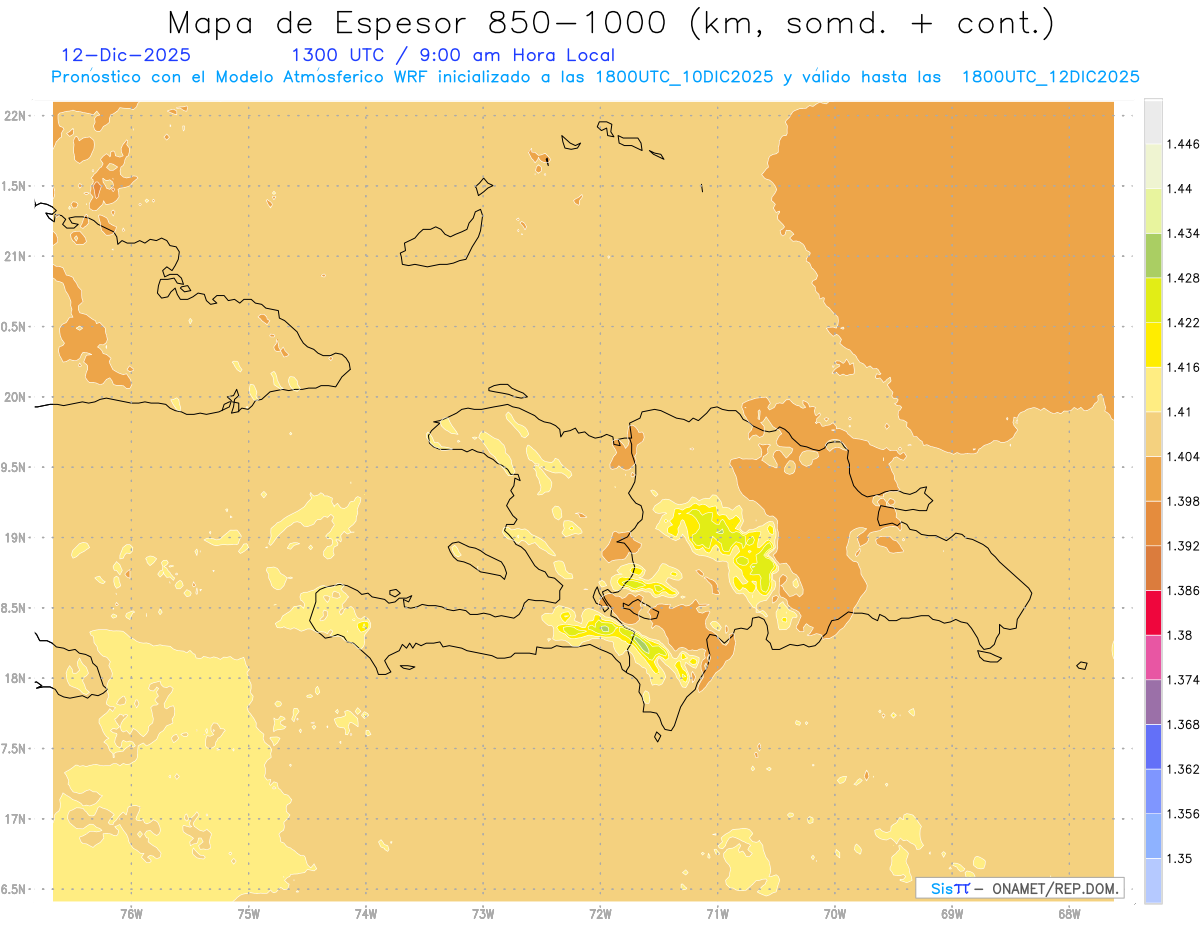This screenshot has height=927, width=1200.
Task: Click the green colorbar swatch between 1.428 and 1.434
Action: (1153, 255)
